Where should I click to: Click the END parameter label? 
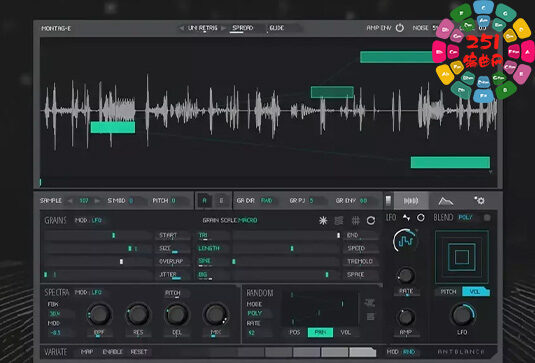tap(352, 235)
